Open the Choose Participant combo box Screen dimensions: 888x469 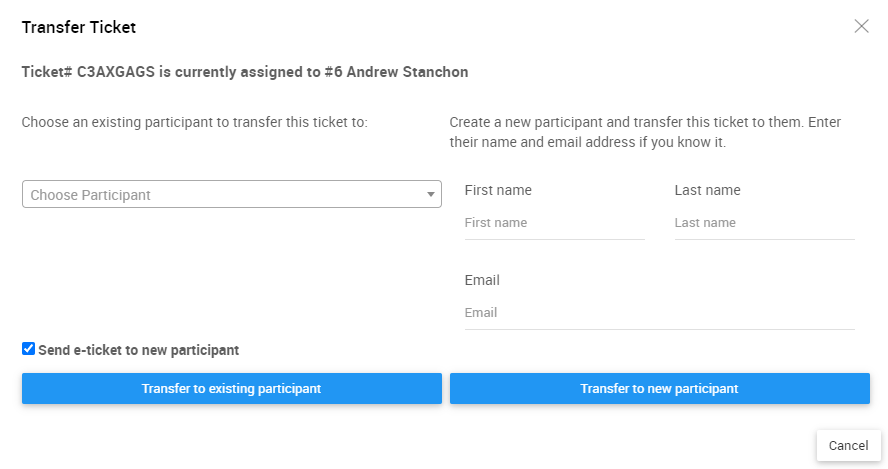(x=220, y=195)
